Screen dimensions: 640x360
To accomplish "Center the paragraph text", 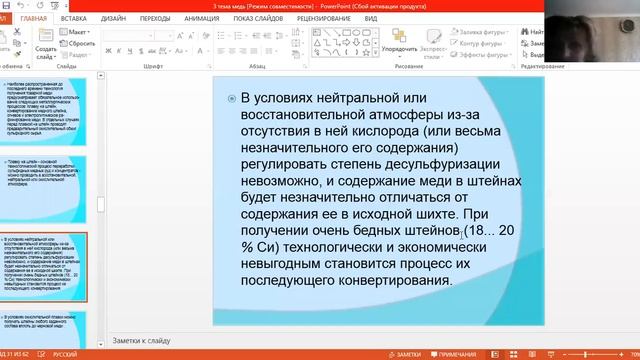I will pyautogui.click(x=232, y=51).
